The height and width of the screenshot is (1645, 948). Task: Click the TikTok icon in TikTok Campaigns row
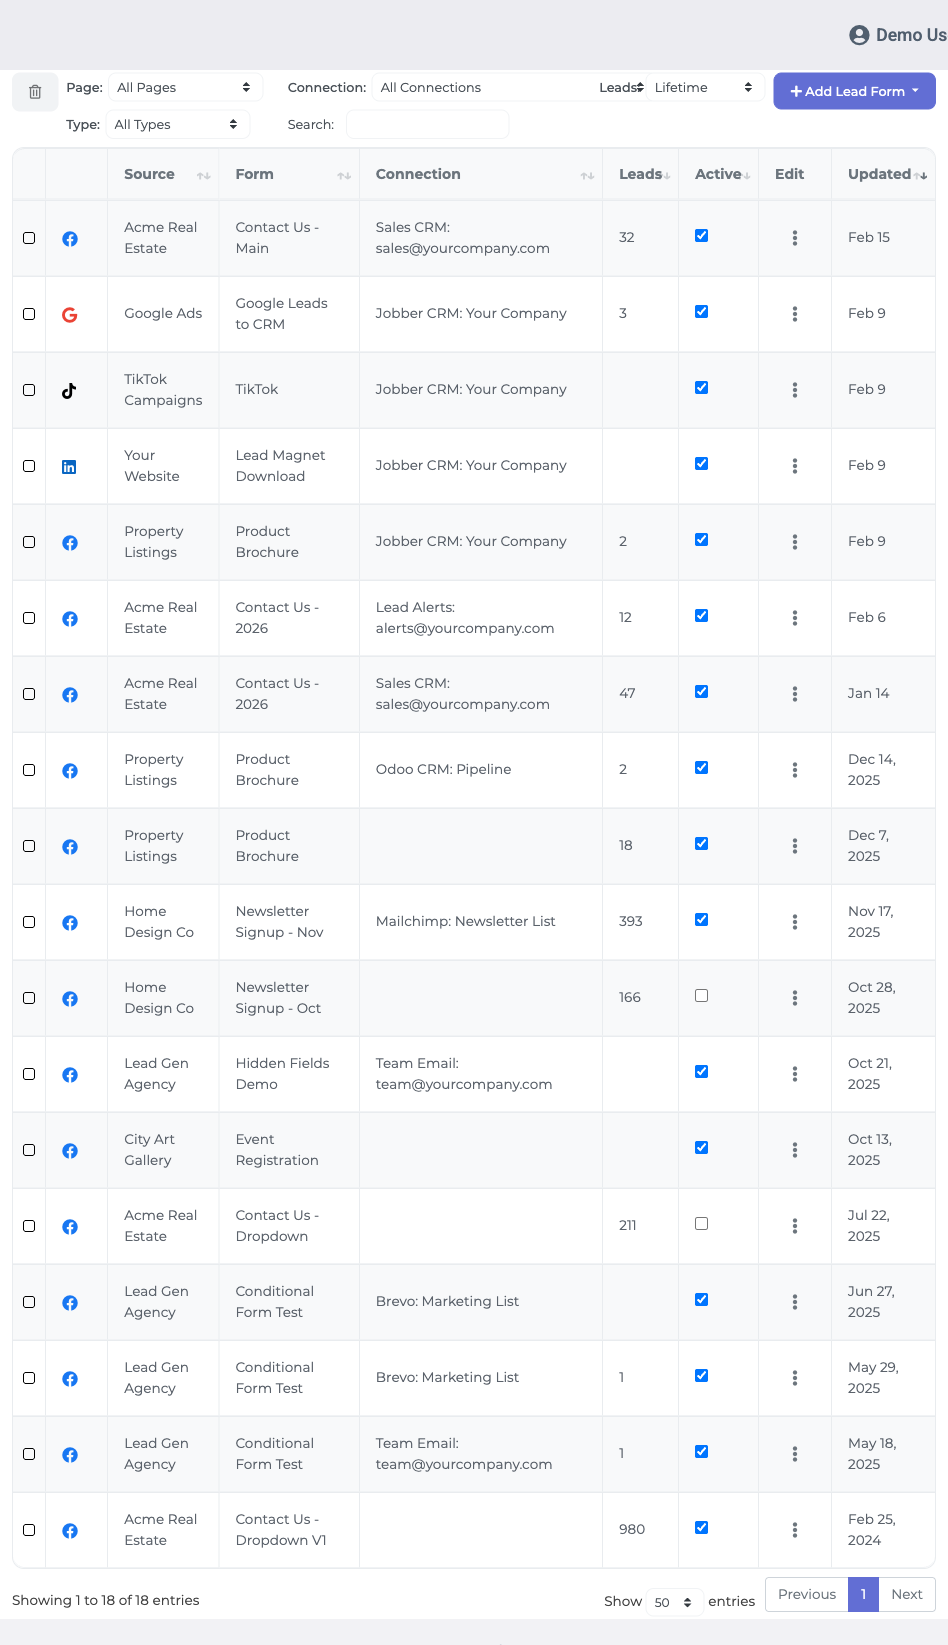tap(69, 391)
